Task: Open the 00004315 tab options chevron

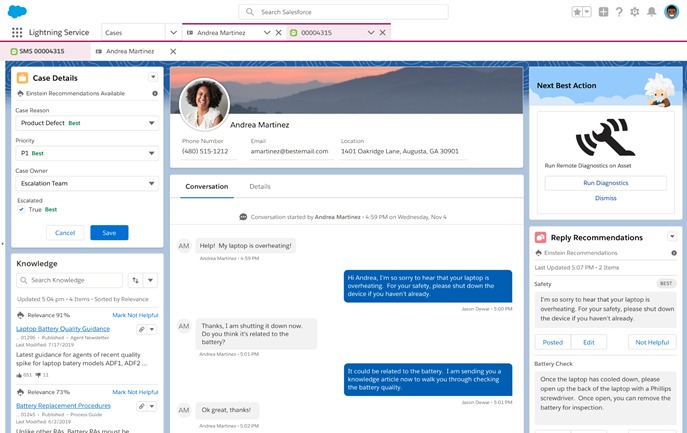Action: 371,32
